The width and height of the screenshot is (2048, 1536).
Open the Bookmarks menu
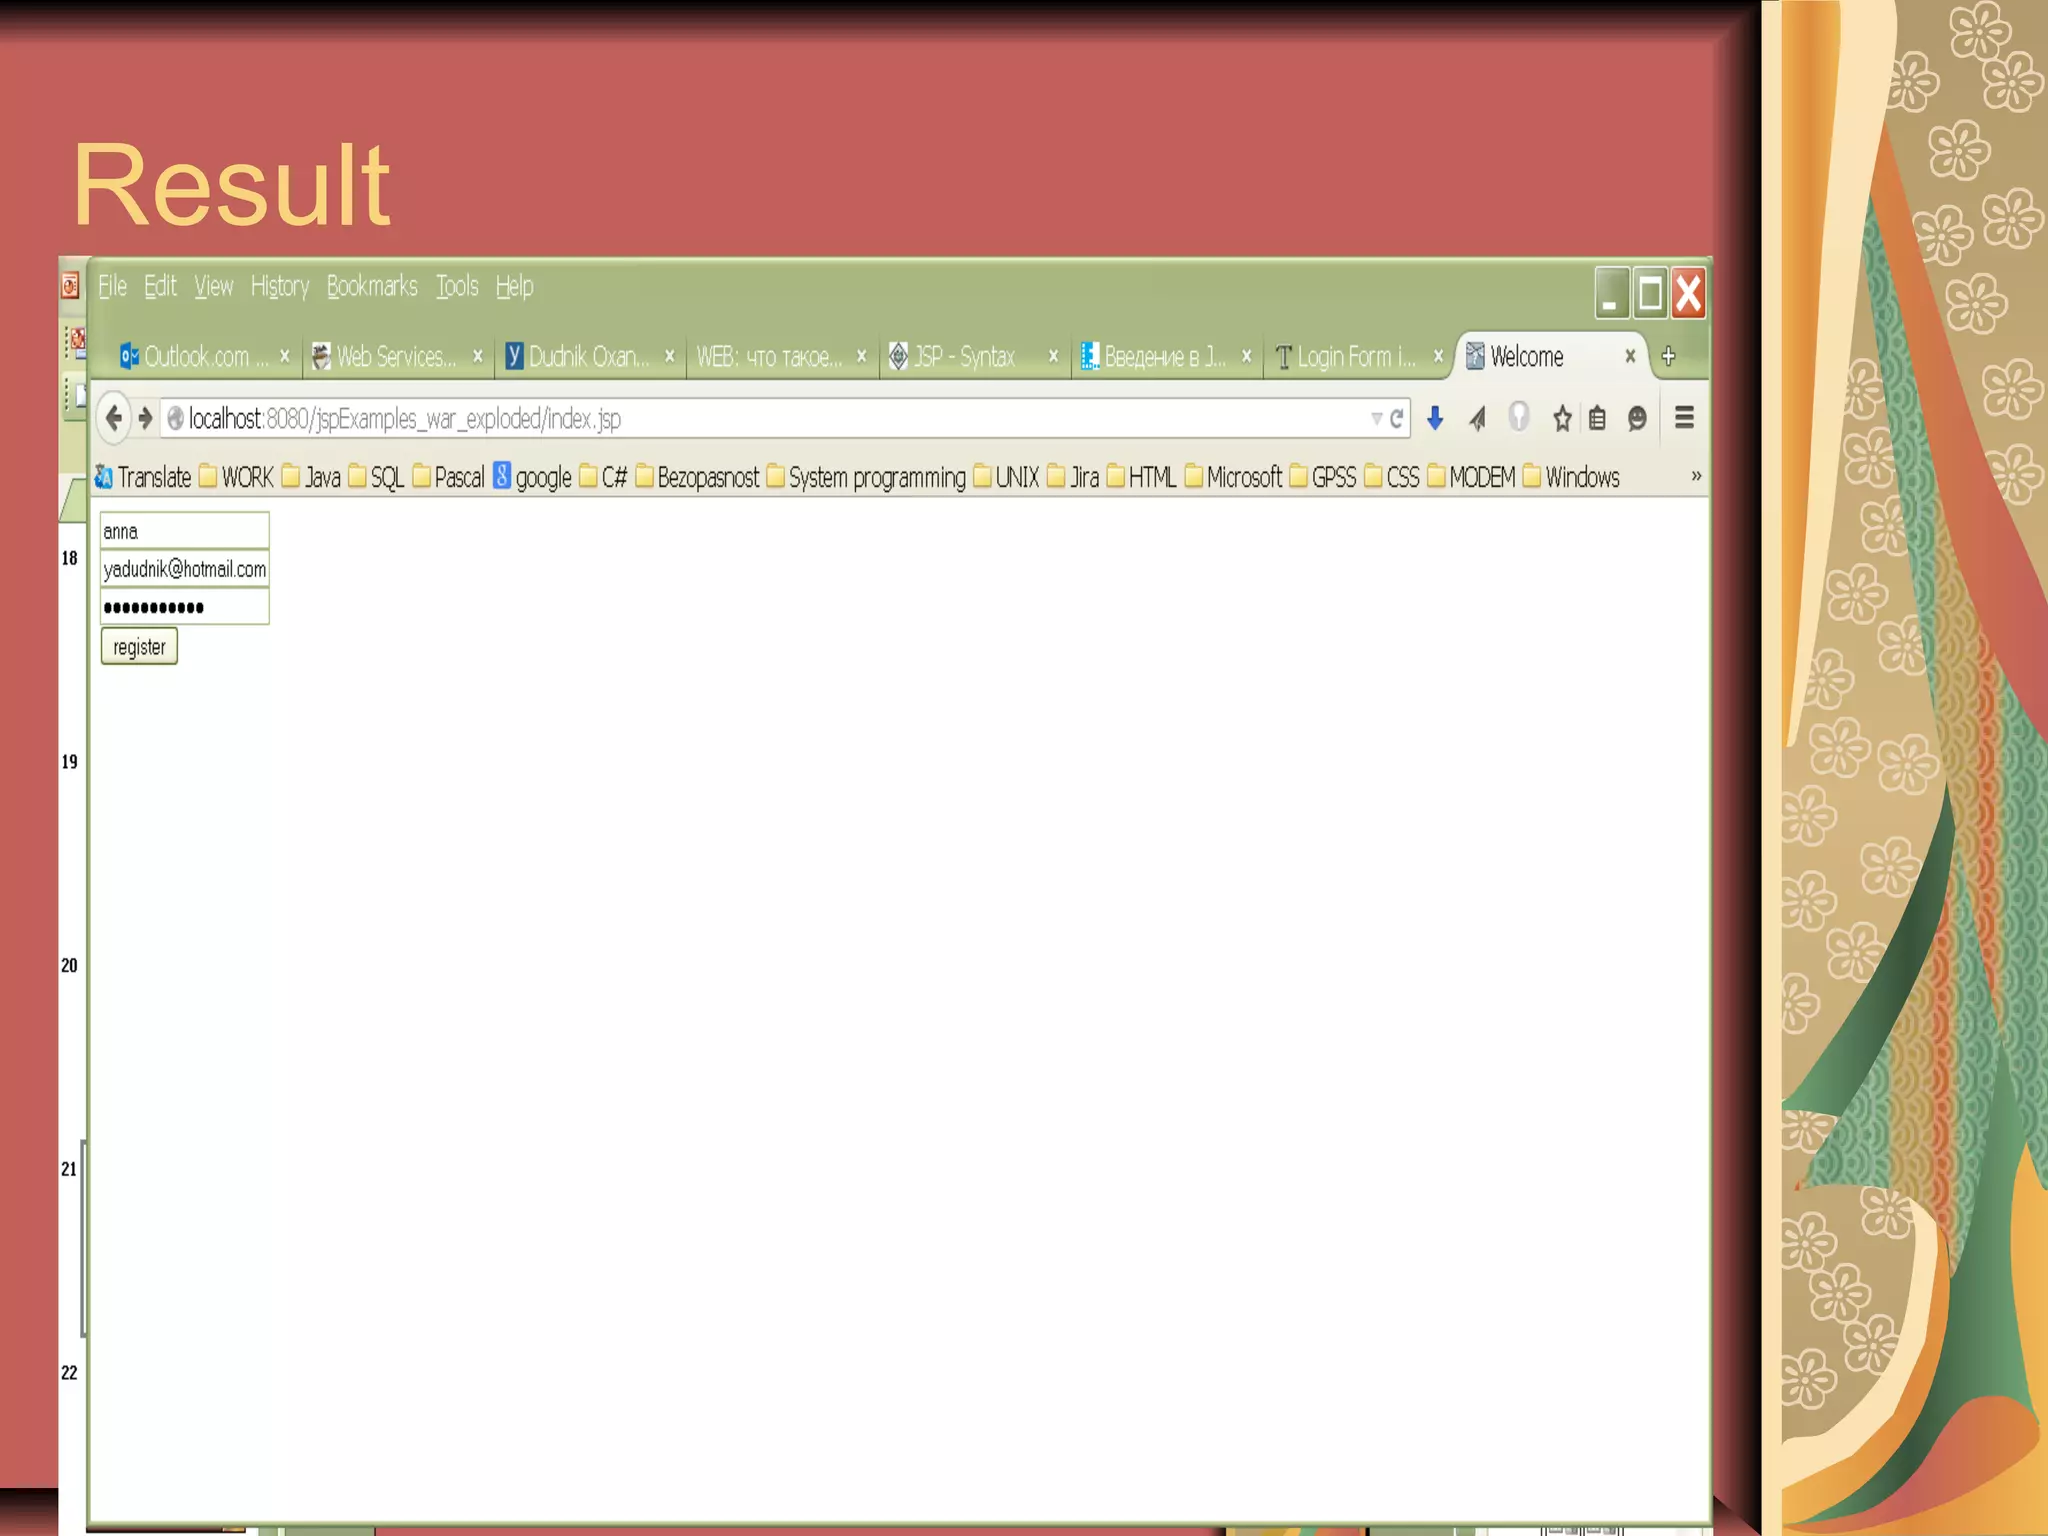pos(372,287)
